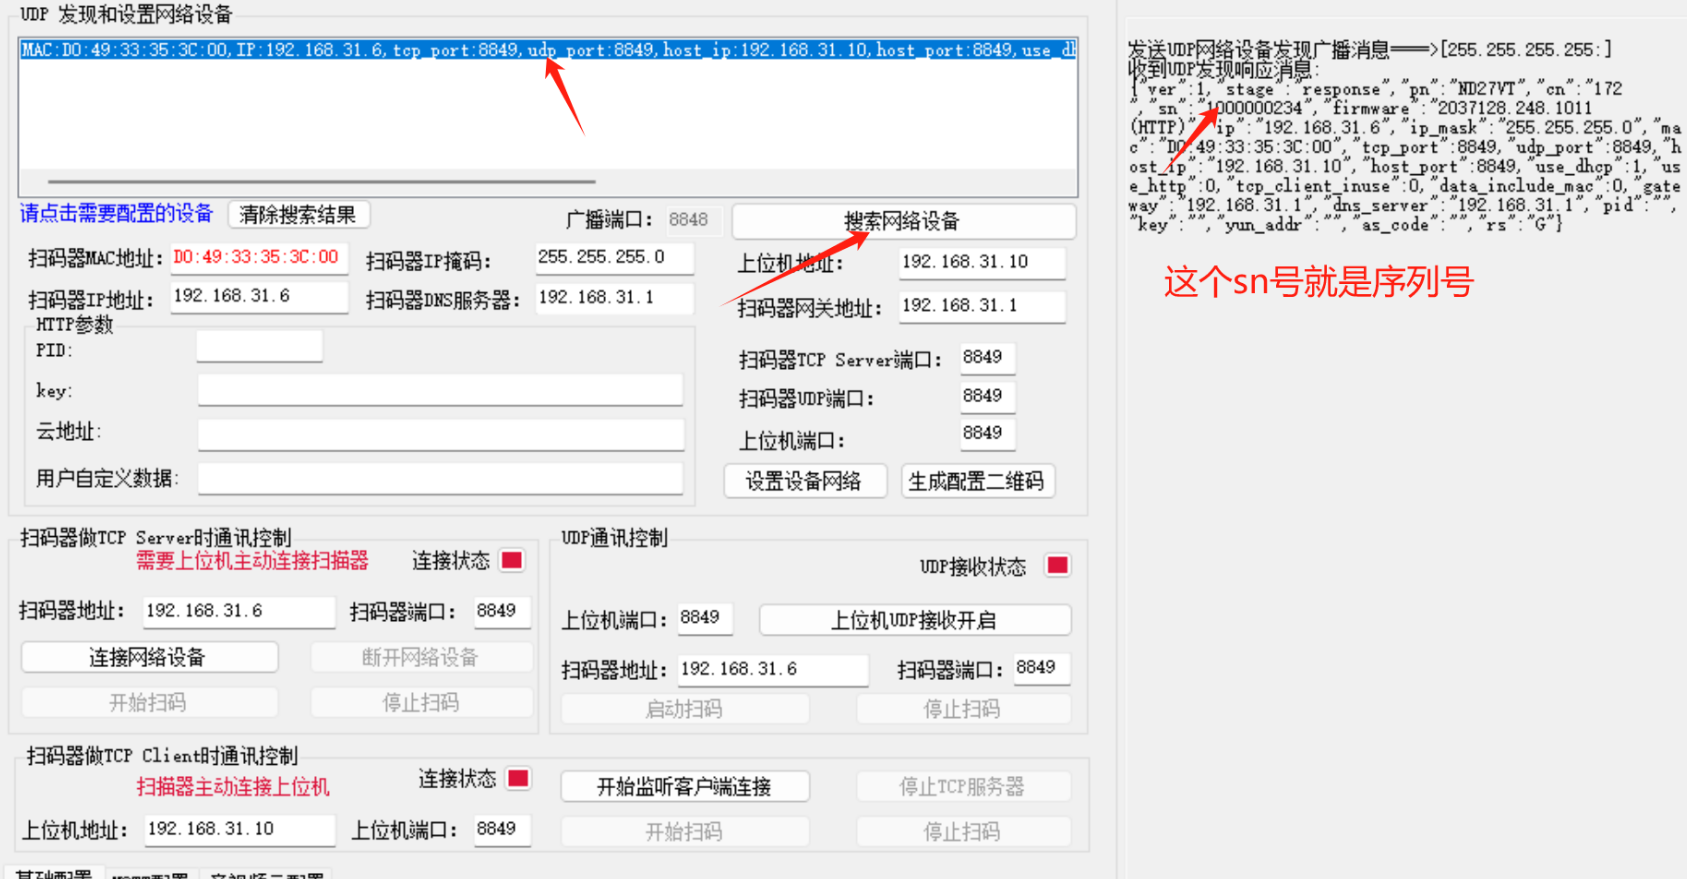
Task: Click 上位机端口 field in the TCP Client section
Action: (502, 830)
